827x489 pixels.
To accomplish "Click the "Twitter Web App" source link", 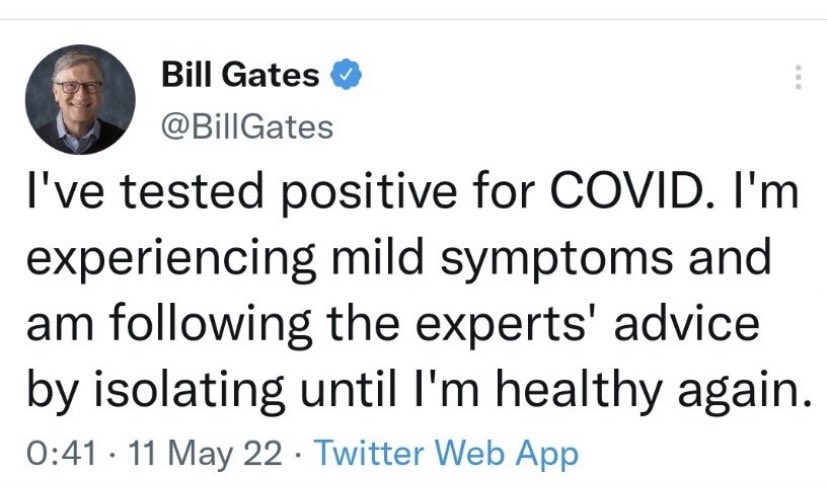I will (447, 455).
